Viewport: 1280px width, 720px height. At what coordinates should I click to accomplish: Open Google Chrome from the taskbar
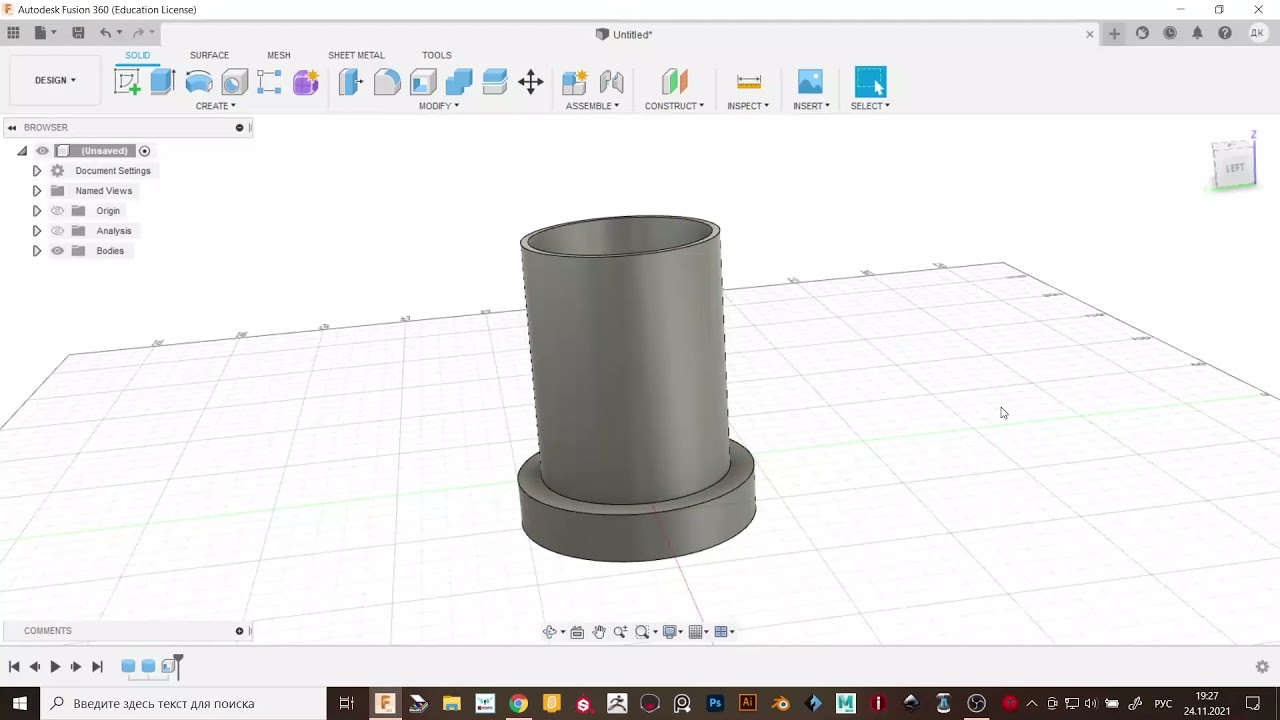click(518, 704)
